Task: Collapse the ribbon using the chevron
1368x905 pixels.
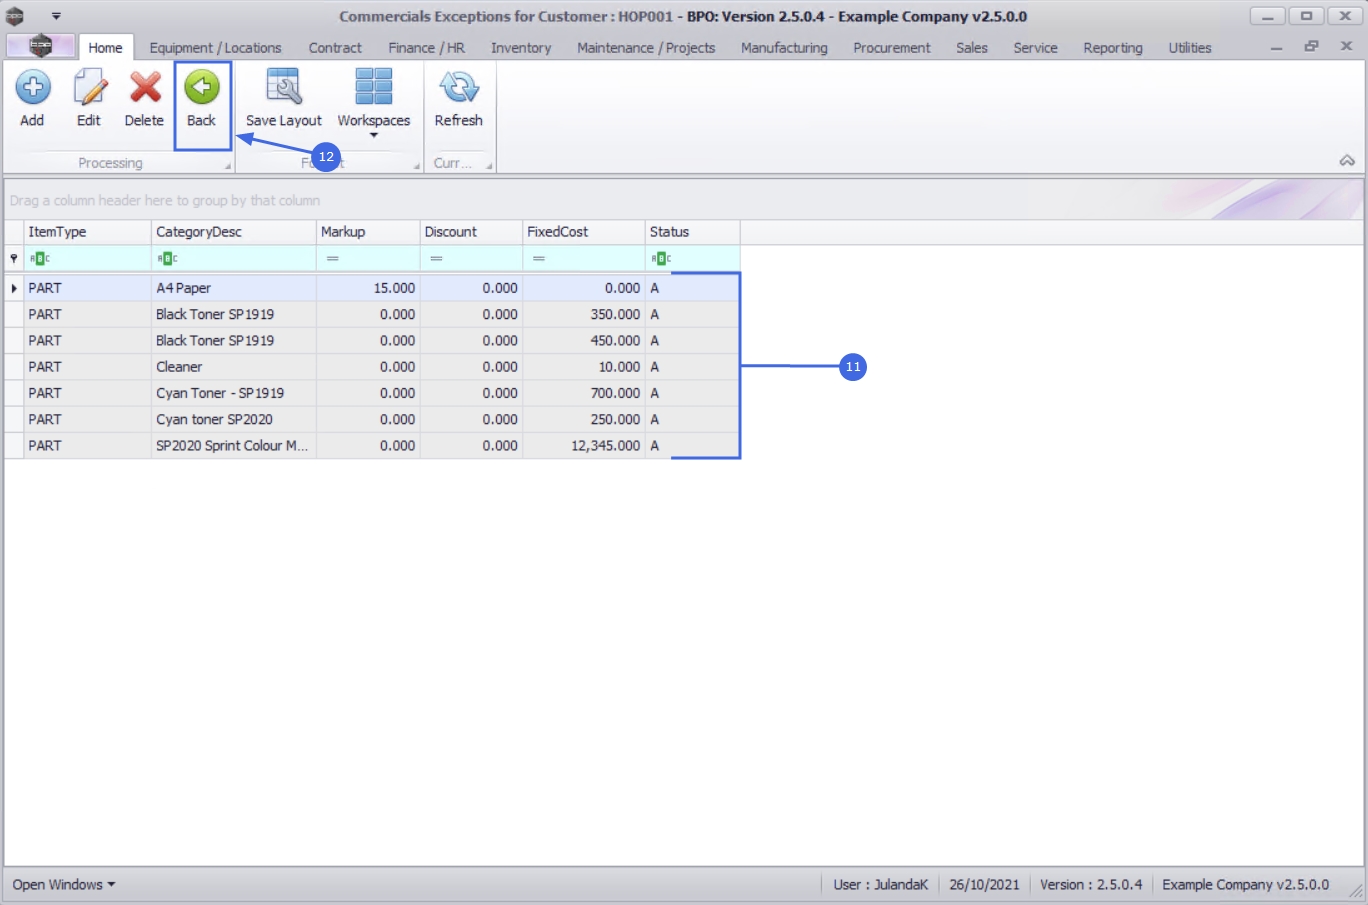Action: 1347,161
